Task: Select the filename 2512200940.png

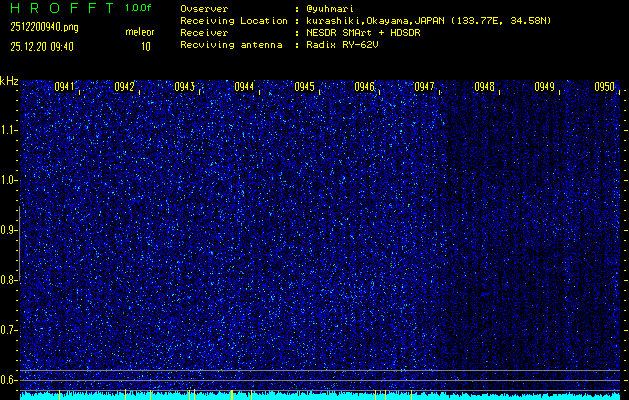Action: (x=45, y=27)
